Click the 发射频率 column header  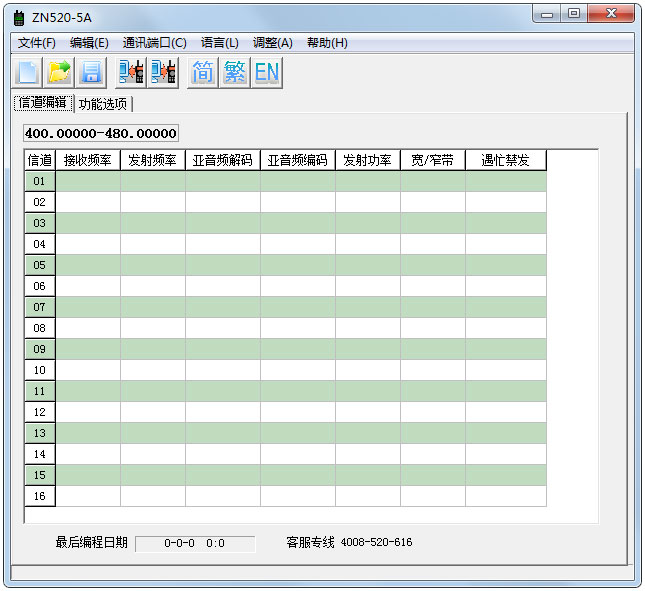[153, 160]
